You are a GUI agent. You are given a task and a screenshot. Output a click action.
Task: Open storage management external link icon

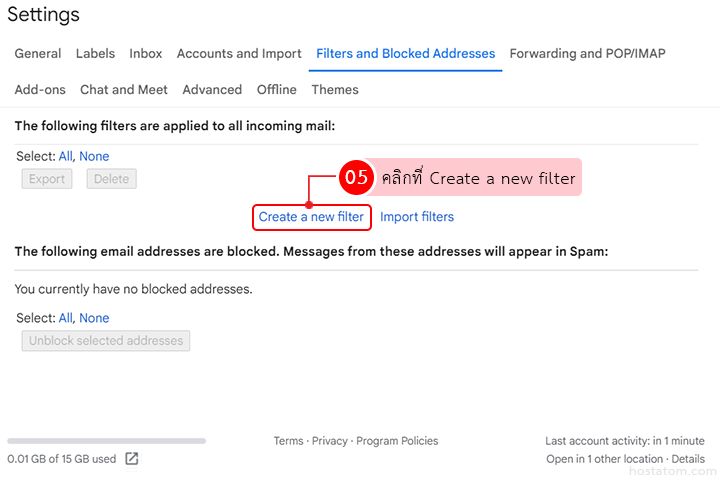point(132,459)
